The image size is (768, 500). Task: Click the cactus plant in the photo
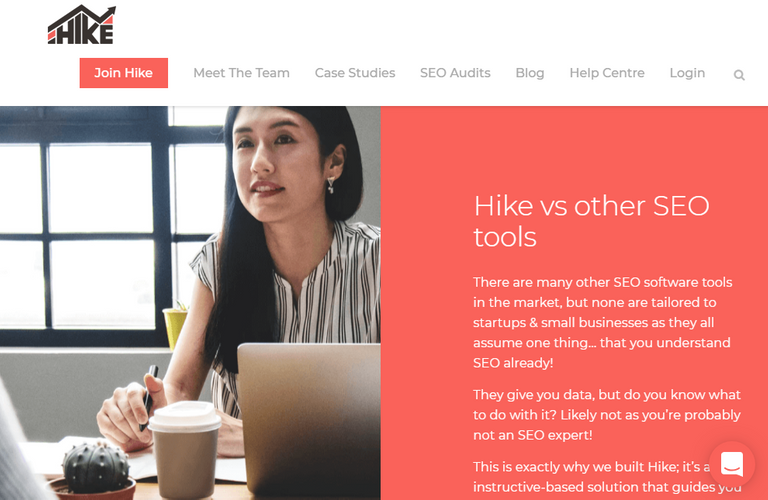coord(95,468)
